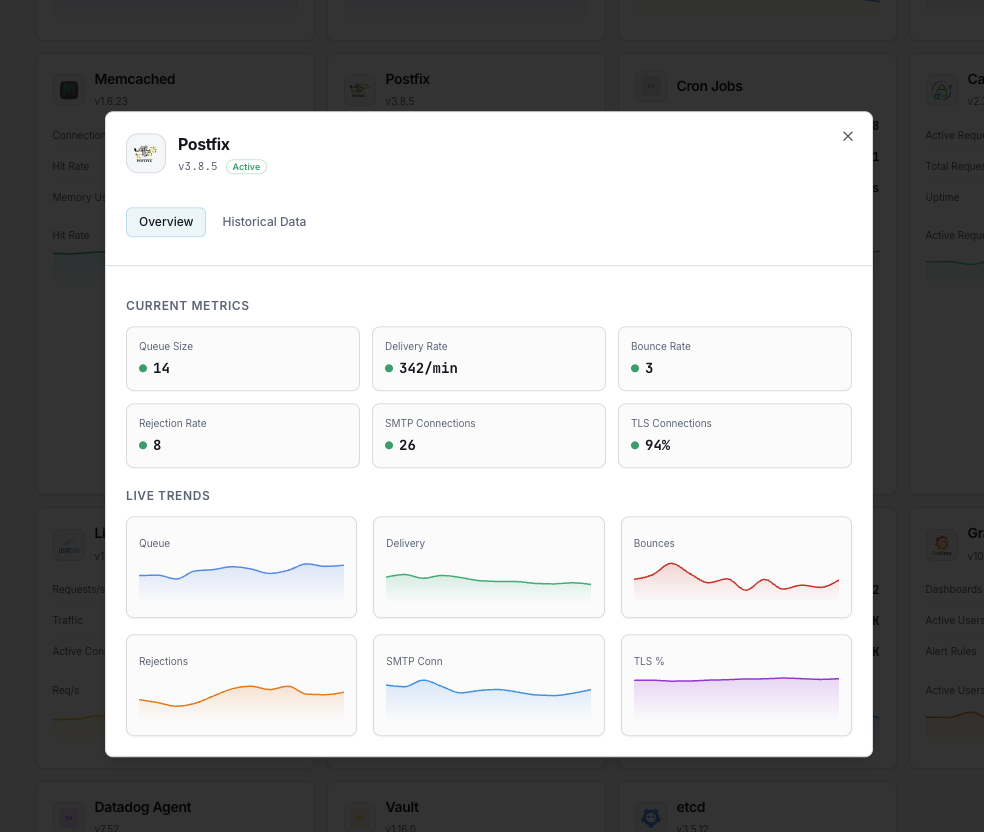Open the Vault service icon

(359, 817)
